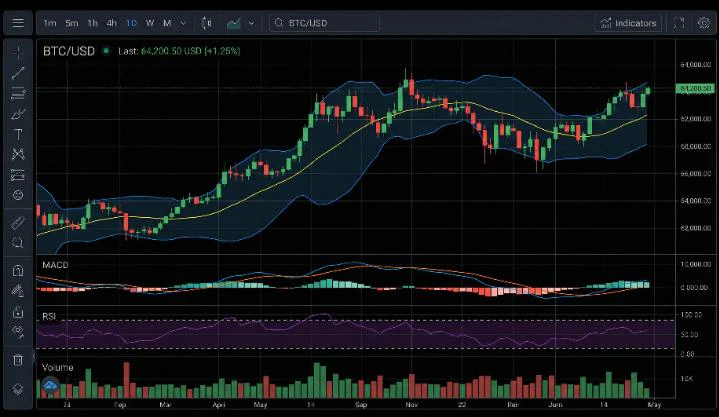Click the green area chart icon
Image resolution: width=719 pixels, height=417 pixels.
pyautogui.click(x=234, y=23)
